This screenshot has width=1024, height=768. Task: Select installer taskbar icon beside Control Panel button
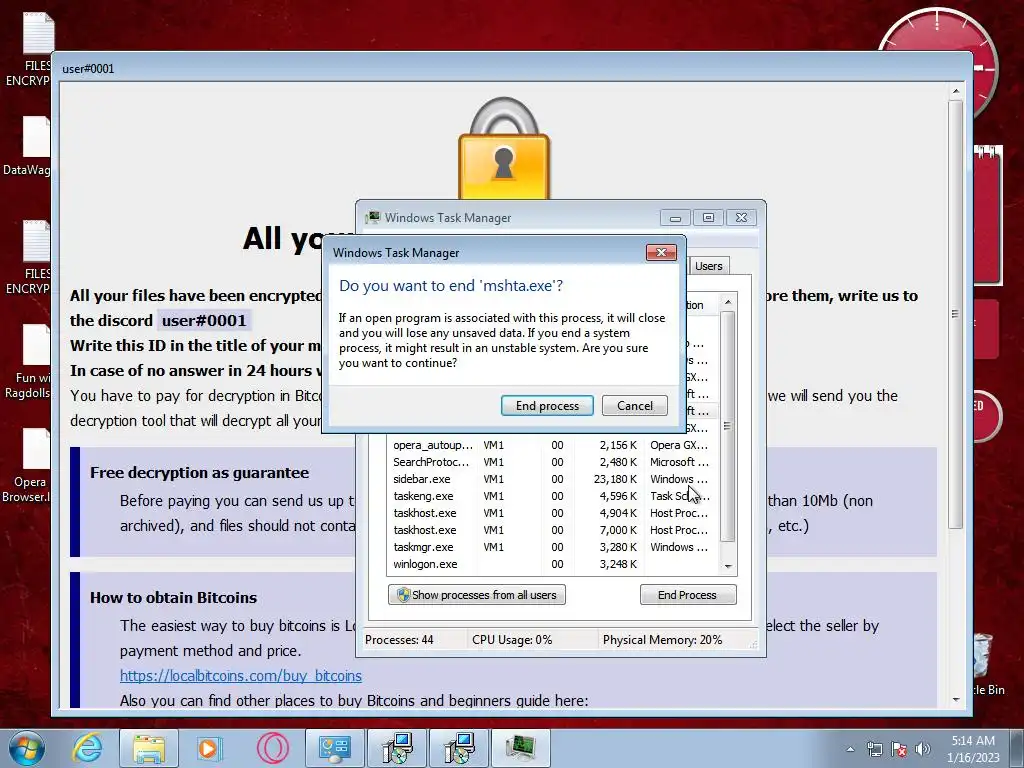coord(397,748)
